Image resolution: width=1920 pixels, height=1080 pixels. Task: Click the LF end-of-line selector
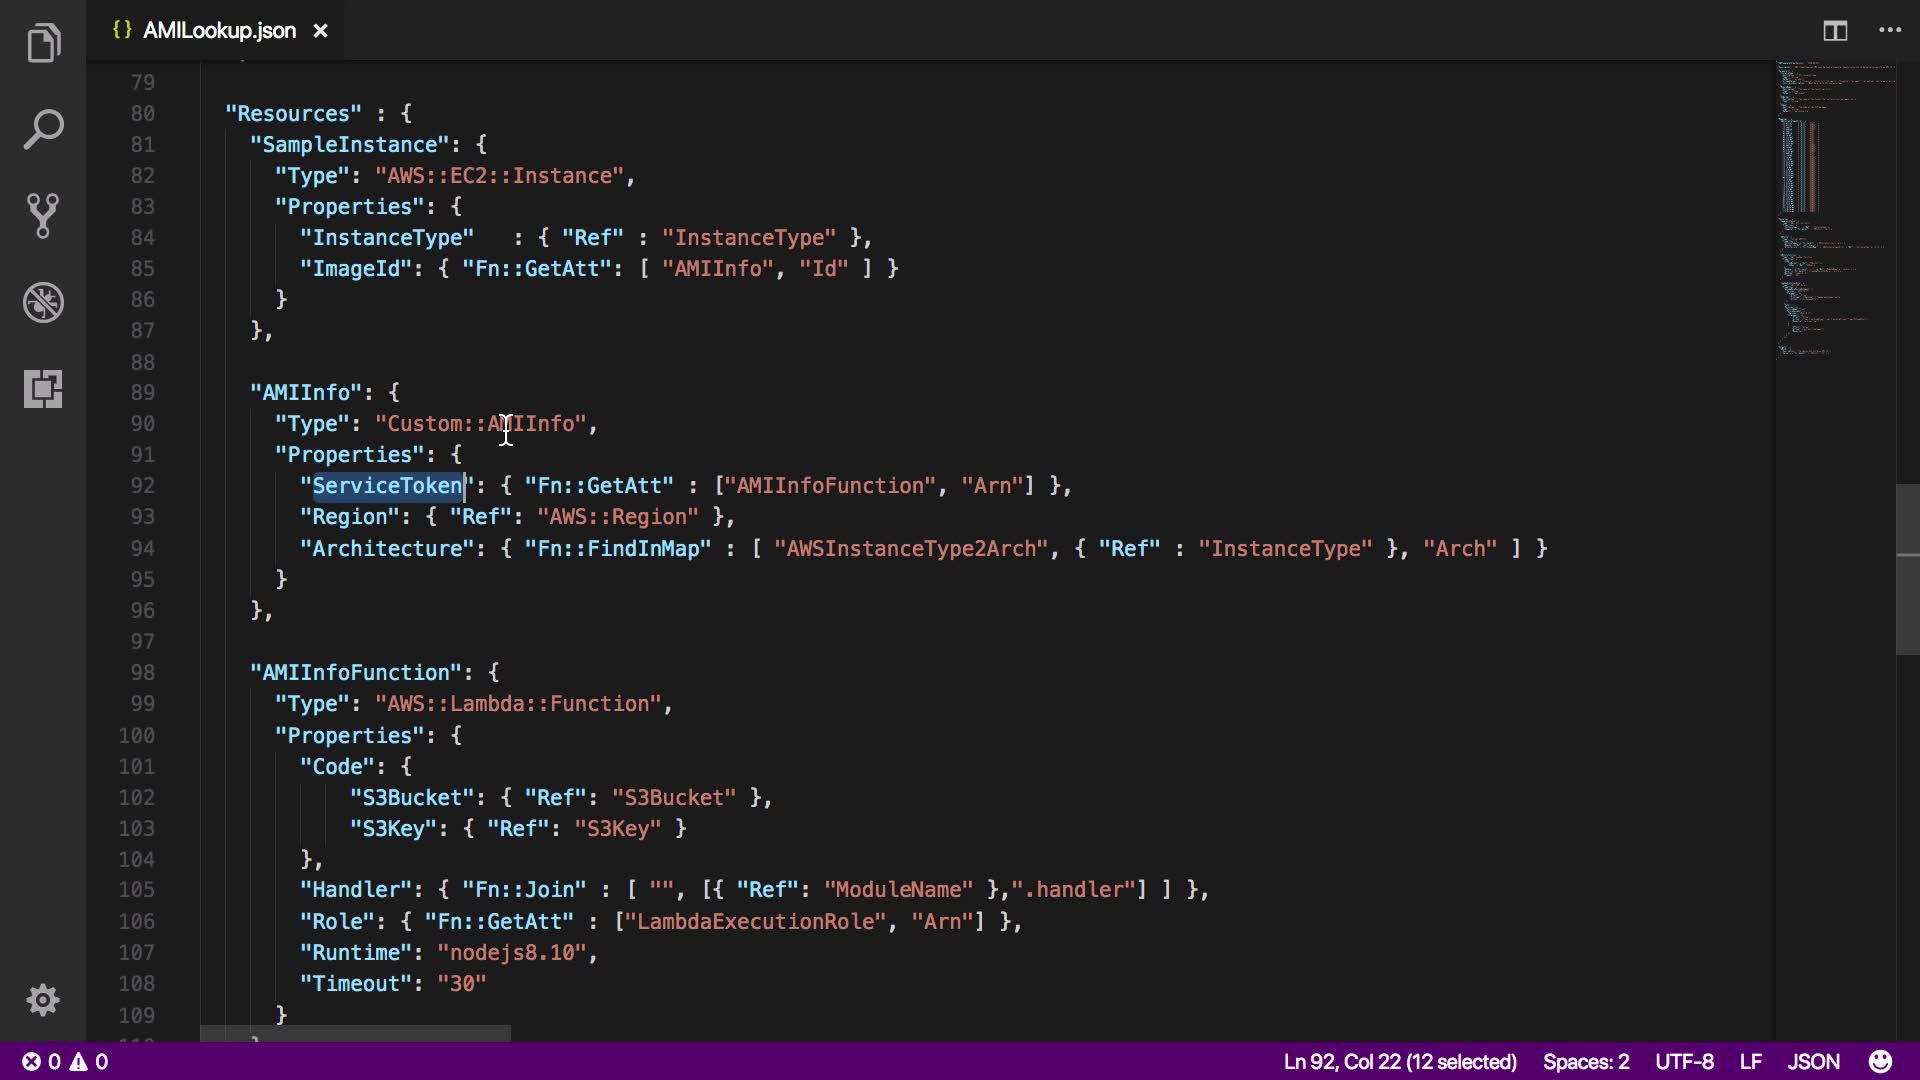click(1750, 1061)
